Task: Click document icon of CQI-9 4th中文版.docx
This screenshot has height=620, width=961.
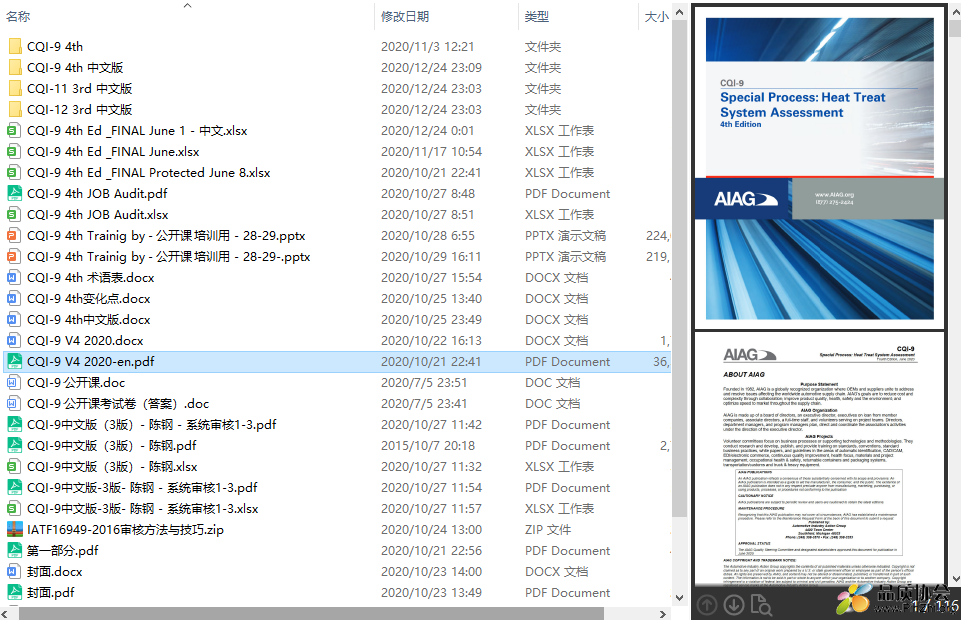Action: tap(13, 319)
